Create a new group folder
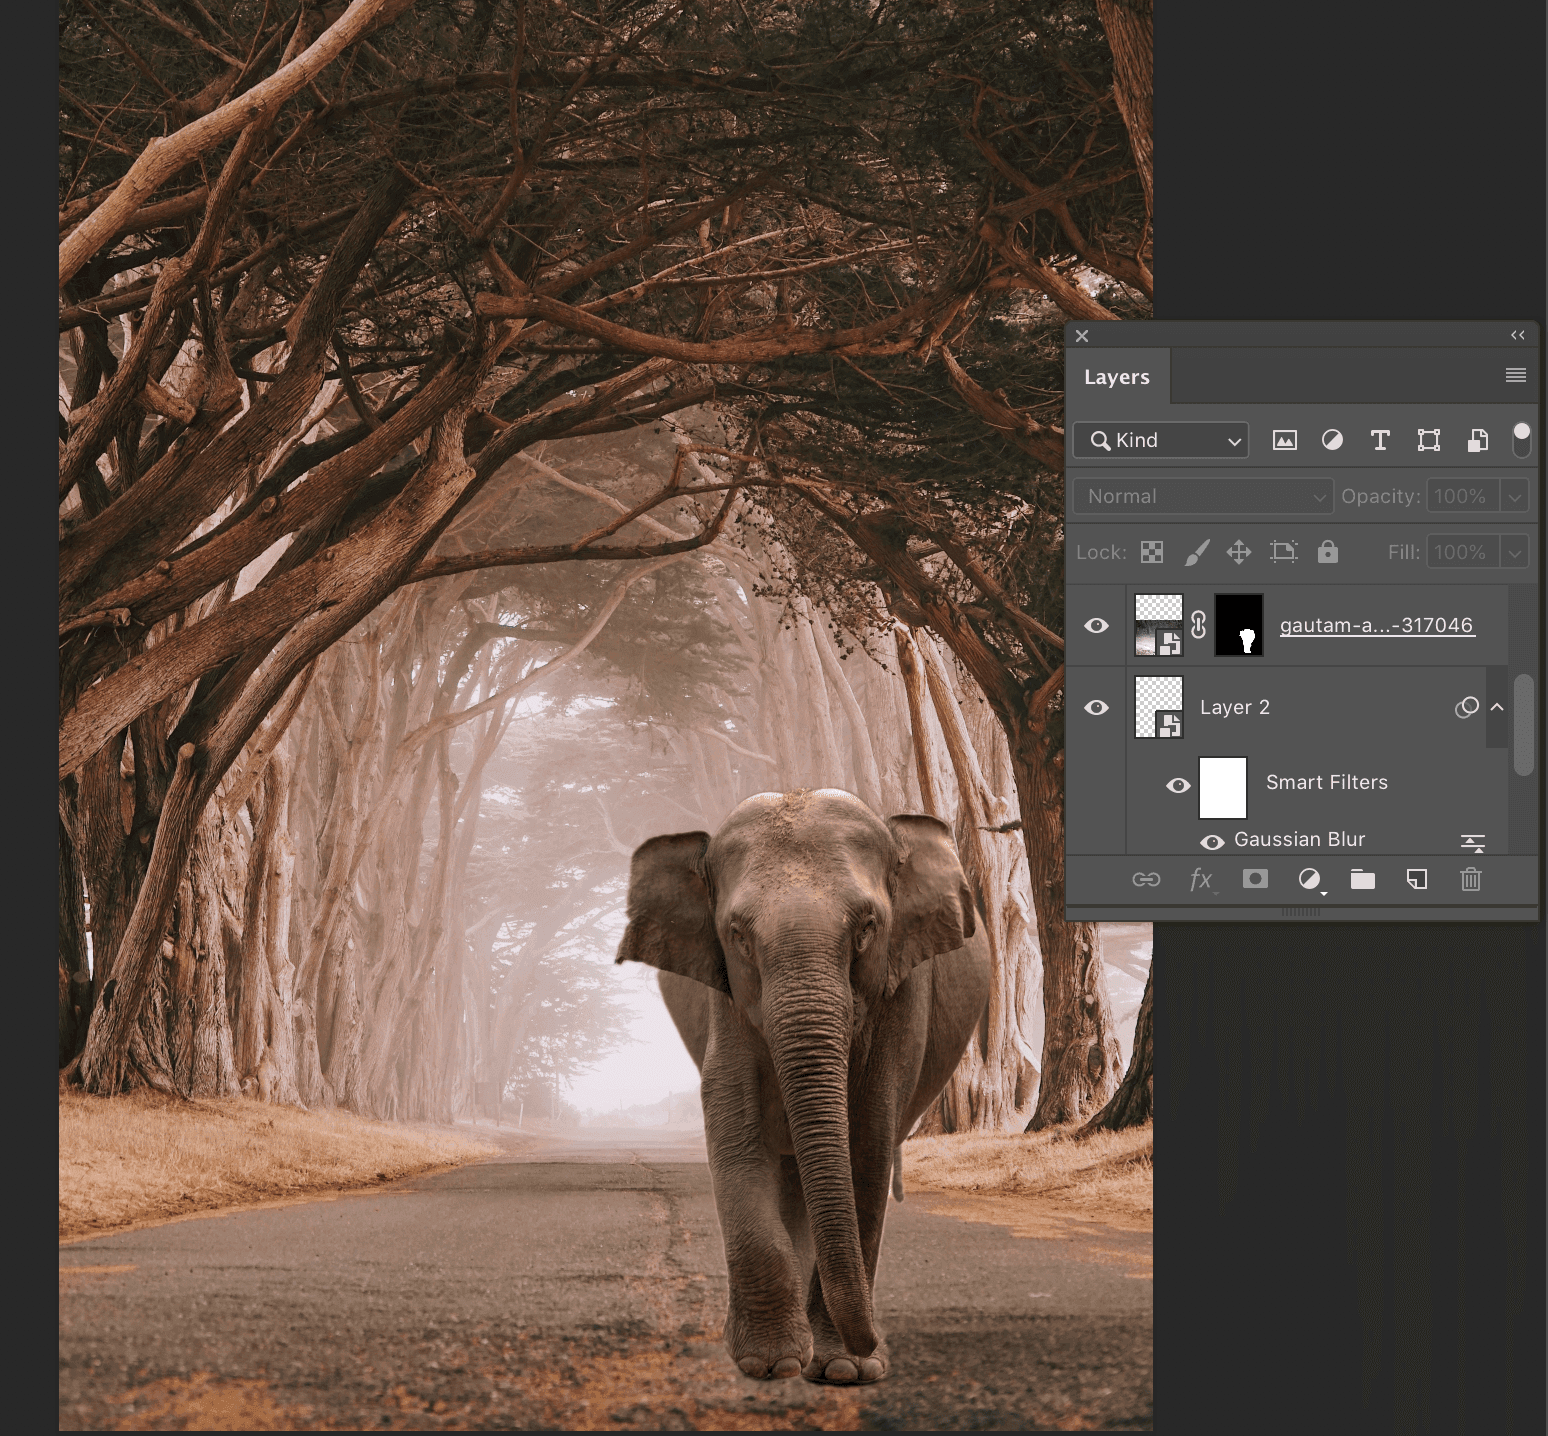 coord(1362,879)
